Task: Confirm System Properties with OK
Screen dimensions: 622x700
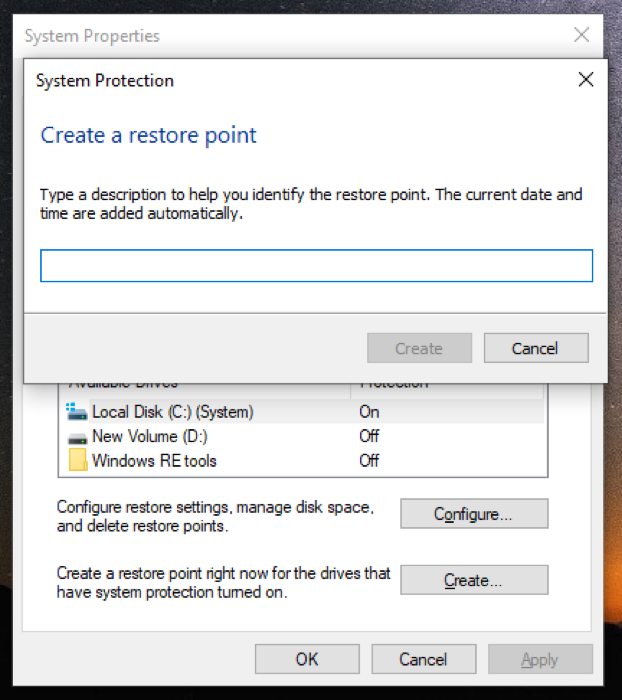Action: tap(307, 659)
